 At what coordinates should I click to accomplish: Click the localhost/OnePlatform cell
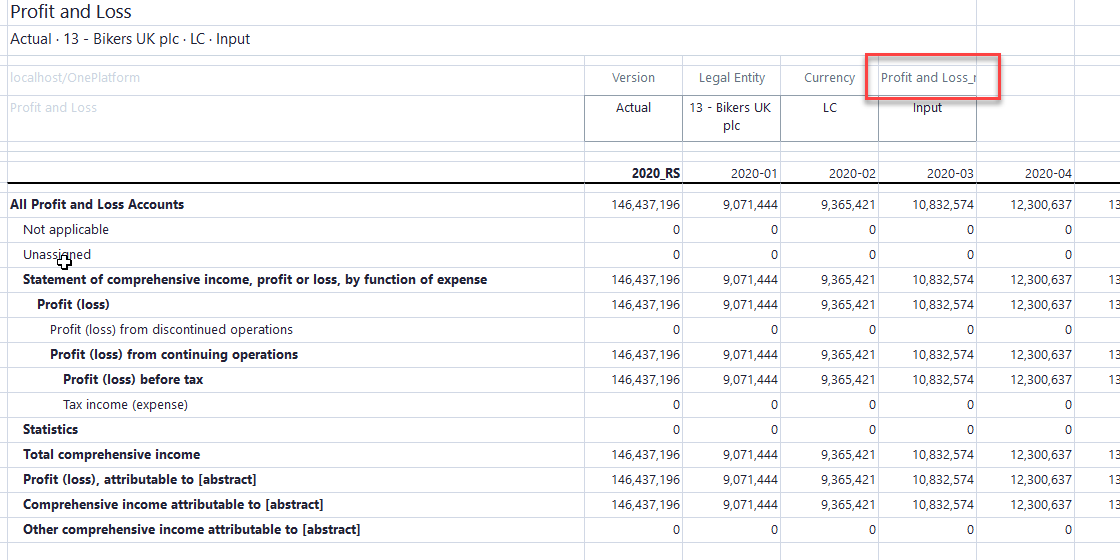point(75,78)
